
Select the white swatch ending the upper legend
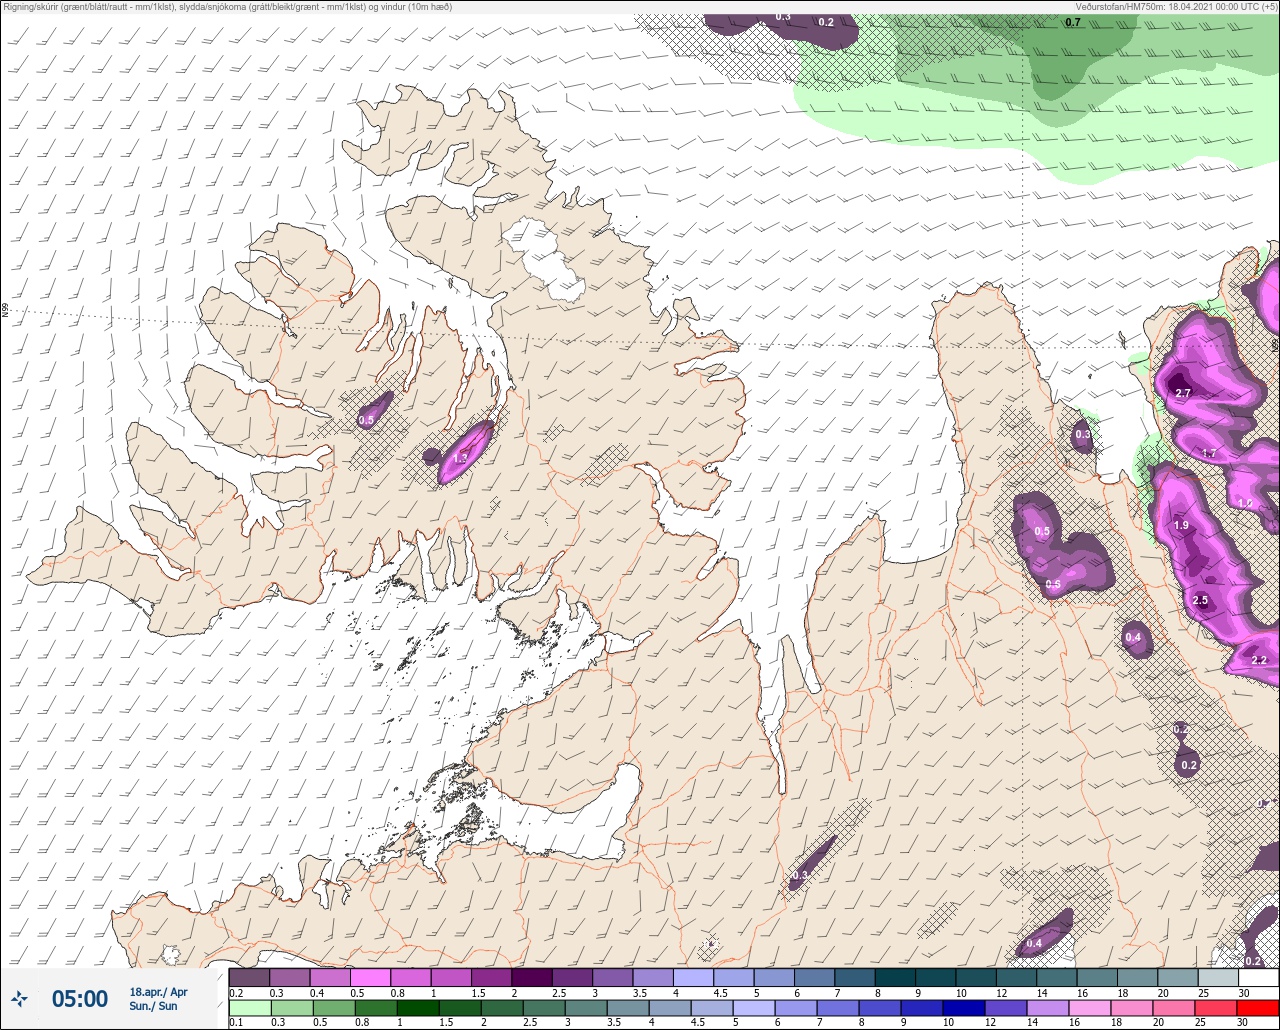(1257, 977)
